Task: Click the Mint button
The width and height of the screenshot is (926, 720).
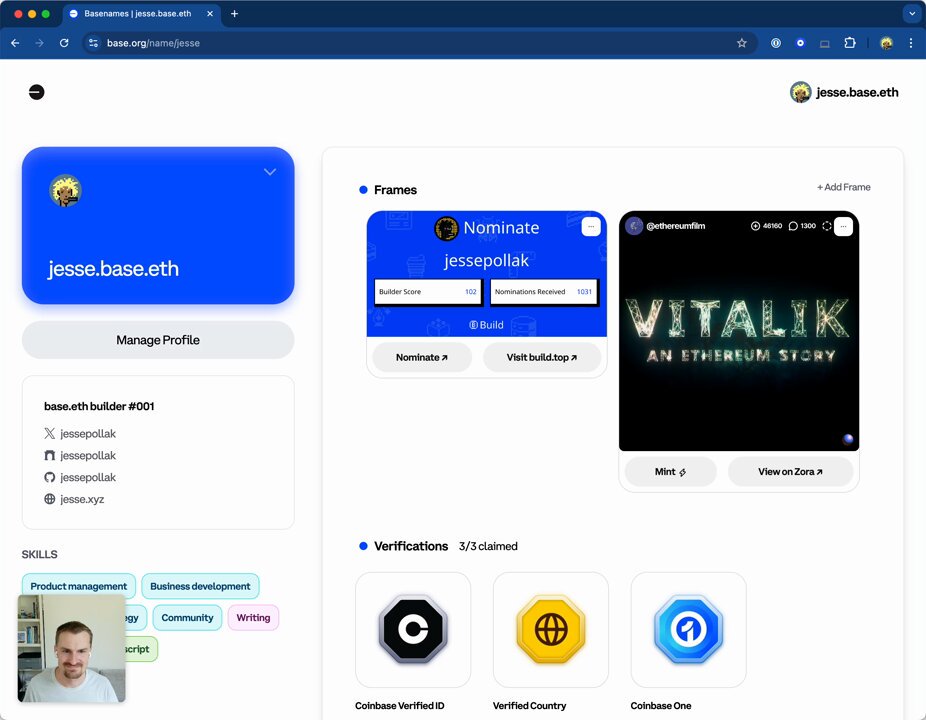Action: [670, 471]
